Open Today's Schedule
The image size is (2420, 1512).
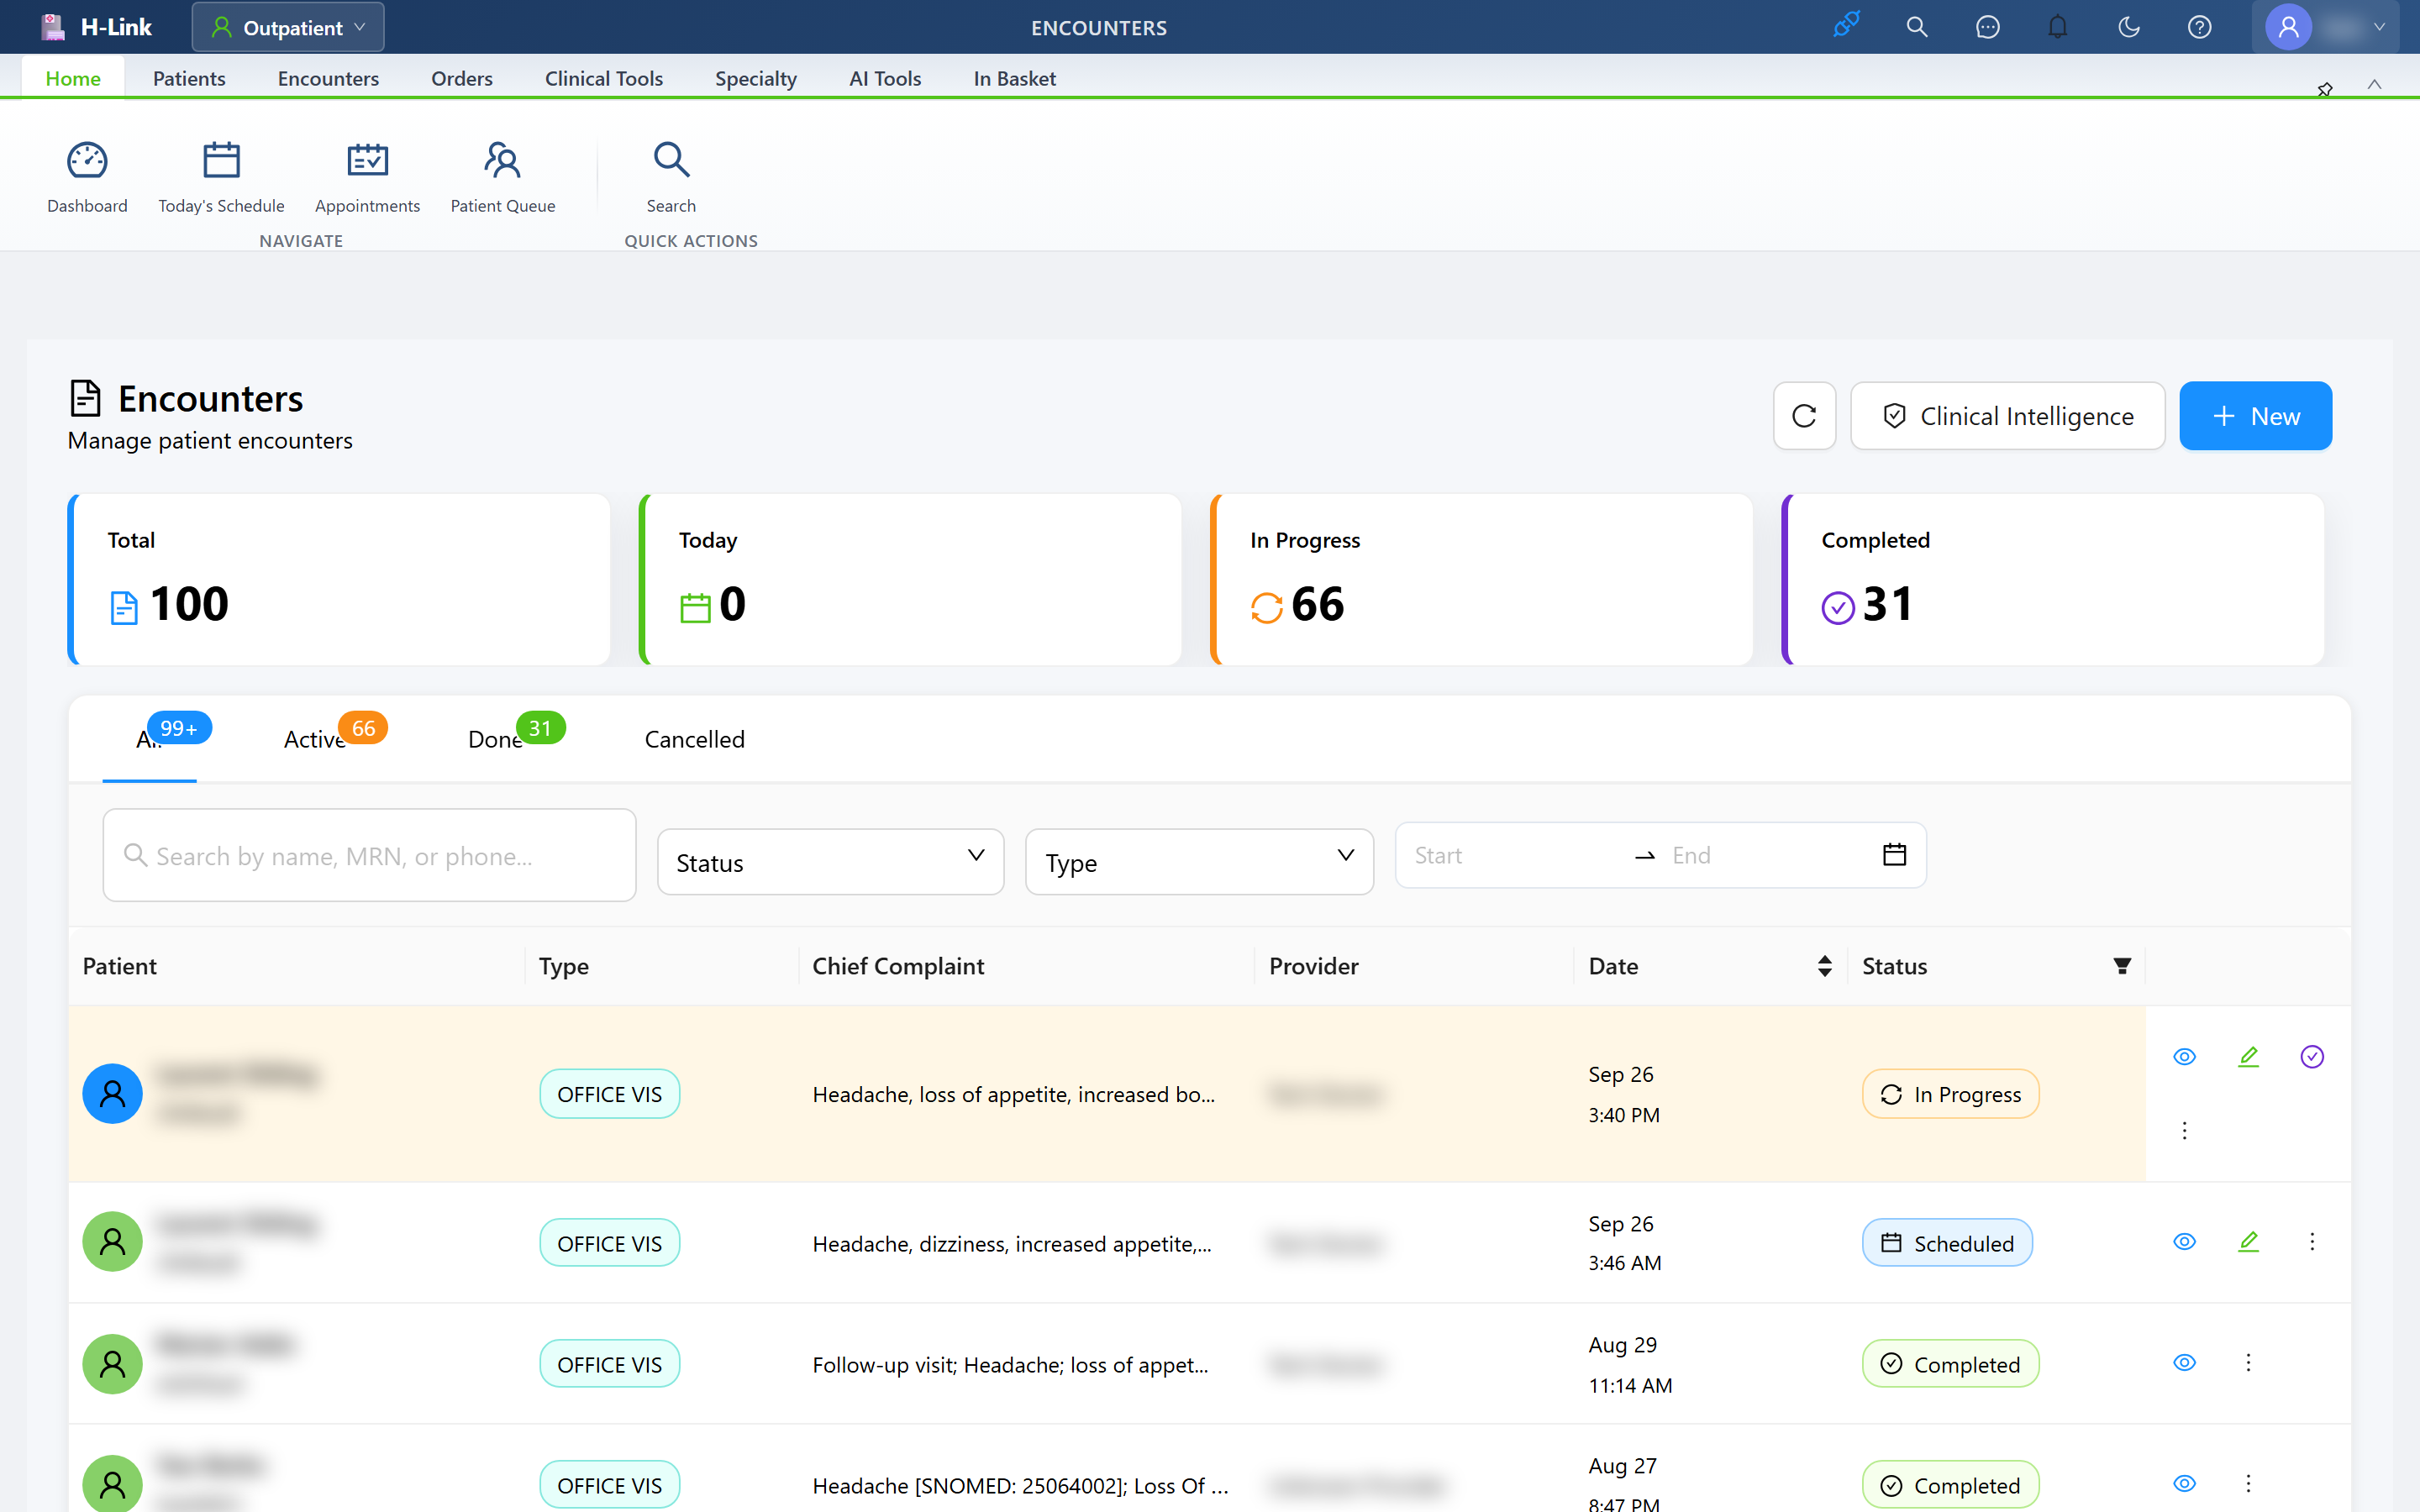[x=221, y=177]
